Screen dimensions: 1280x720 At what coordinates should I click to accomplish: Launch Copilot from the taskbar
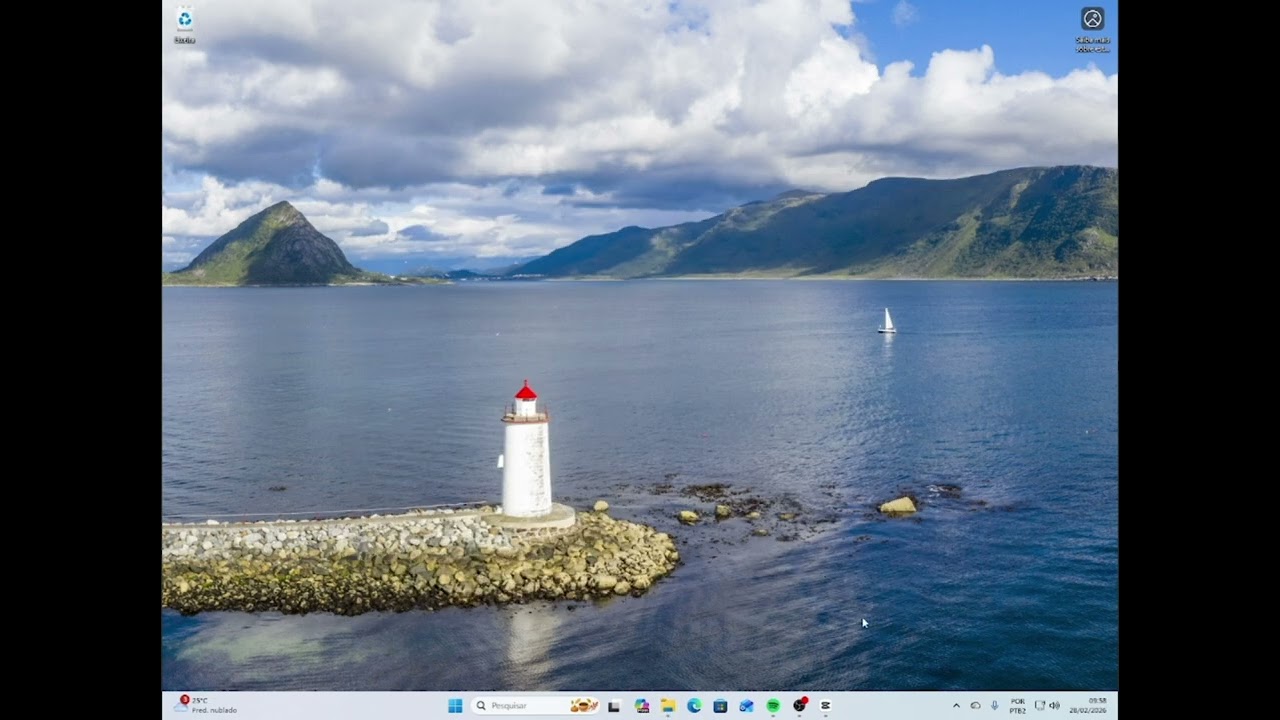642,705
